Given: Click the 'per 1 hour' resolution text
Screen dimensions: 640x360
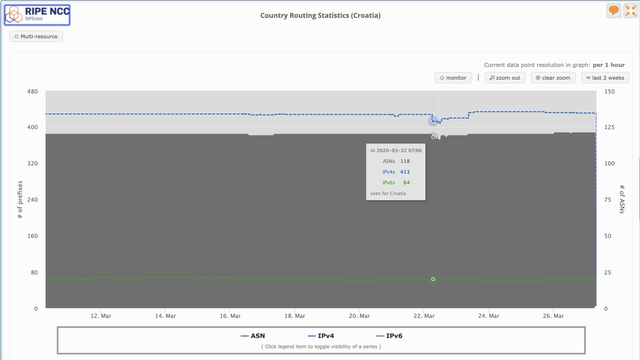Looking at the screenshot, I should [x=609, y=65].
